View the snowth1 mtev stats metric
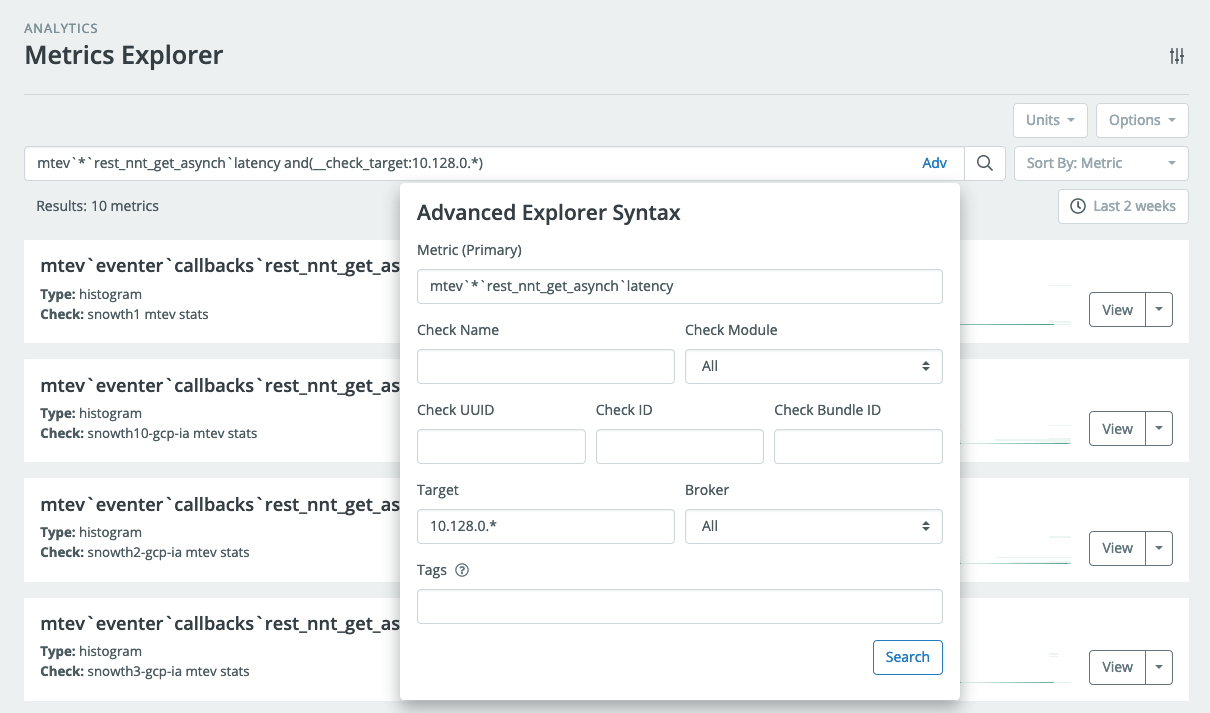The width and height of the screenshot is (1210, 713). 1116,309
